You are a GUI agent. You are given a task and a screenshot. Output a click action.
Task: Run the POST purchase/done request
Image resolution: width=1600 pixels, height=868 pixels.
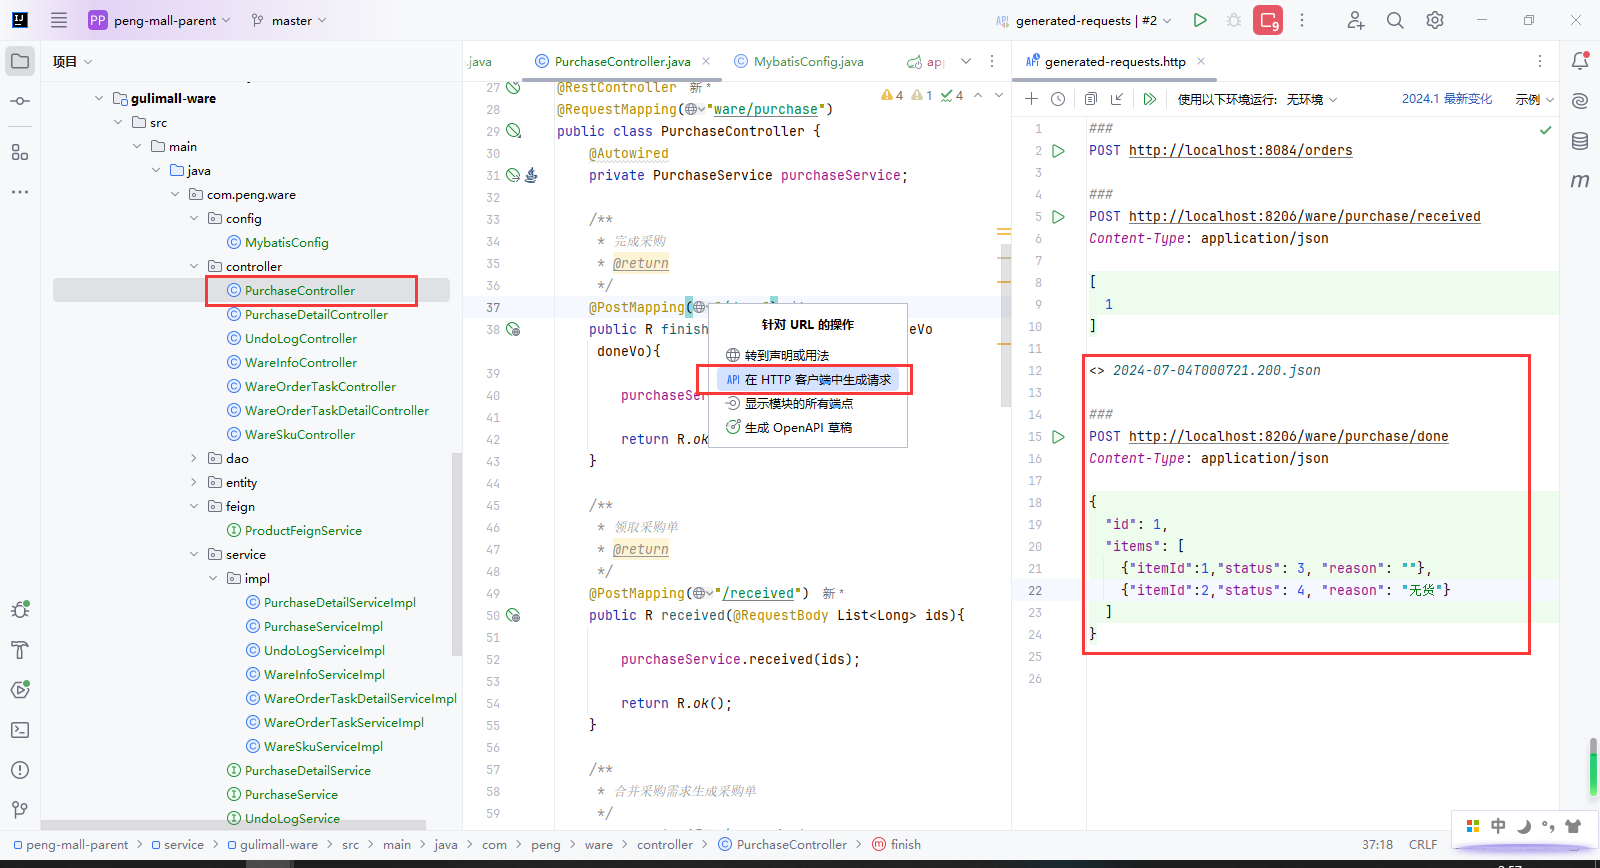pyautogui.click(x=1059, y=437)
